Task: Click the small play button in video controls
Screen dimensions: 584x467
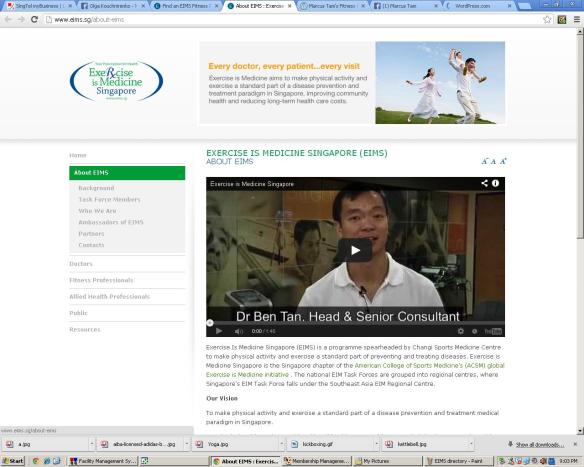Action: (219, 331)
